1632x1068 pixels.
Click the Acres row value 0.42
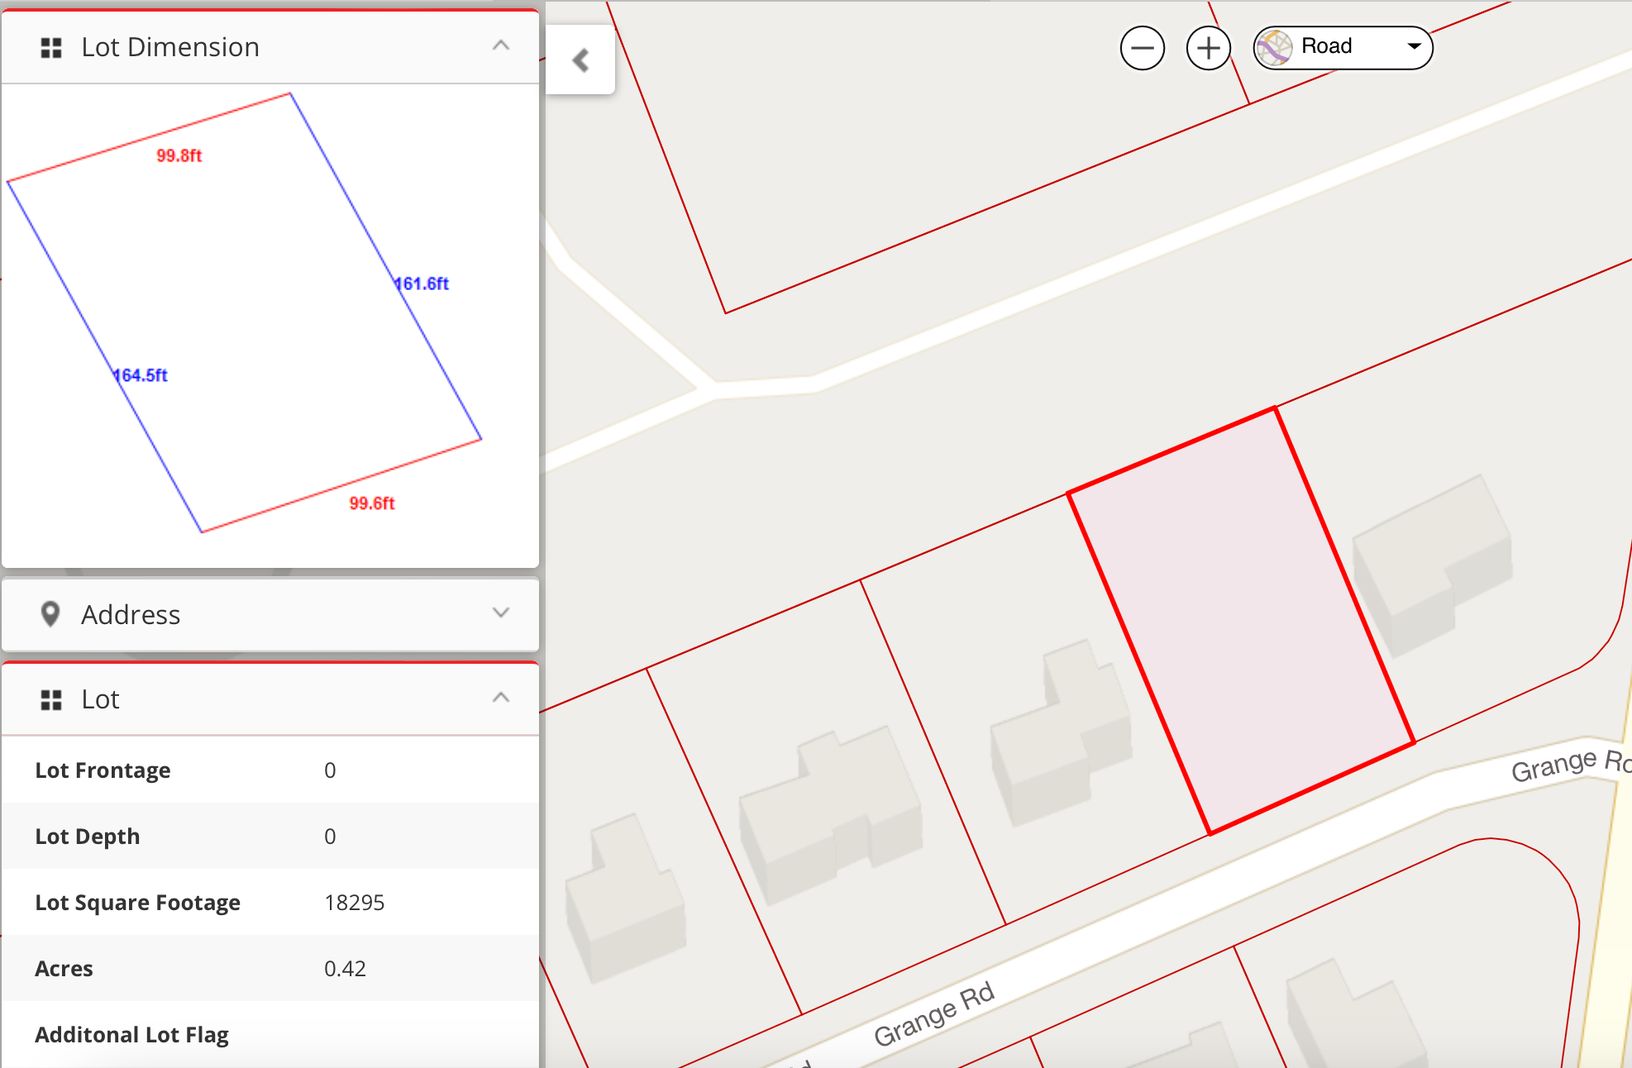click(345, 968)
